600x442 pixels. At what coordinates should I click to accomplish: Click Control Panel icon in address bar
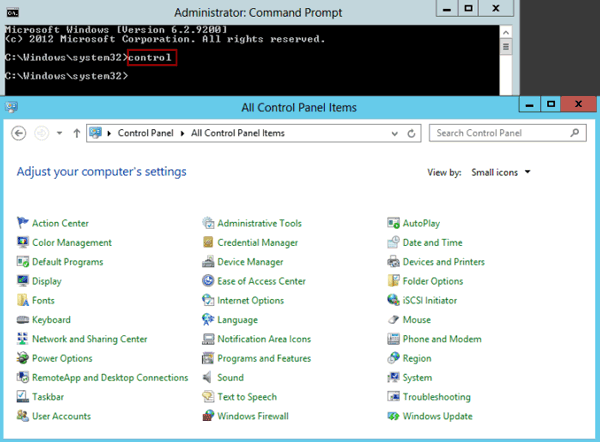95,133
